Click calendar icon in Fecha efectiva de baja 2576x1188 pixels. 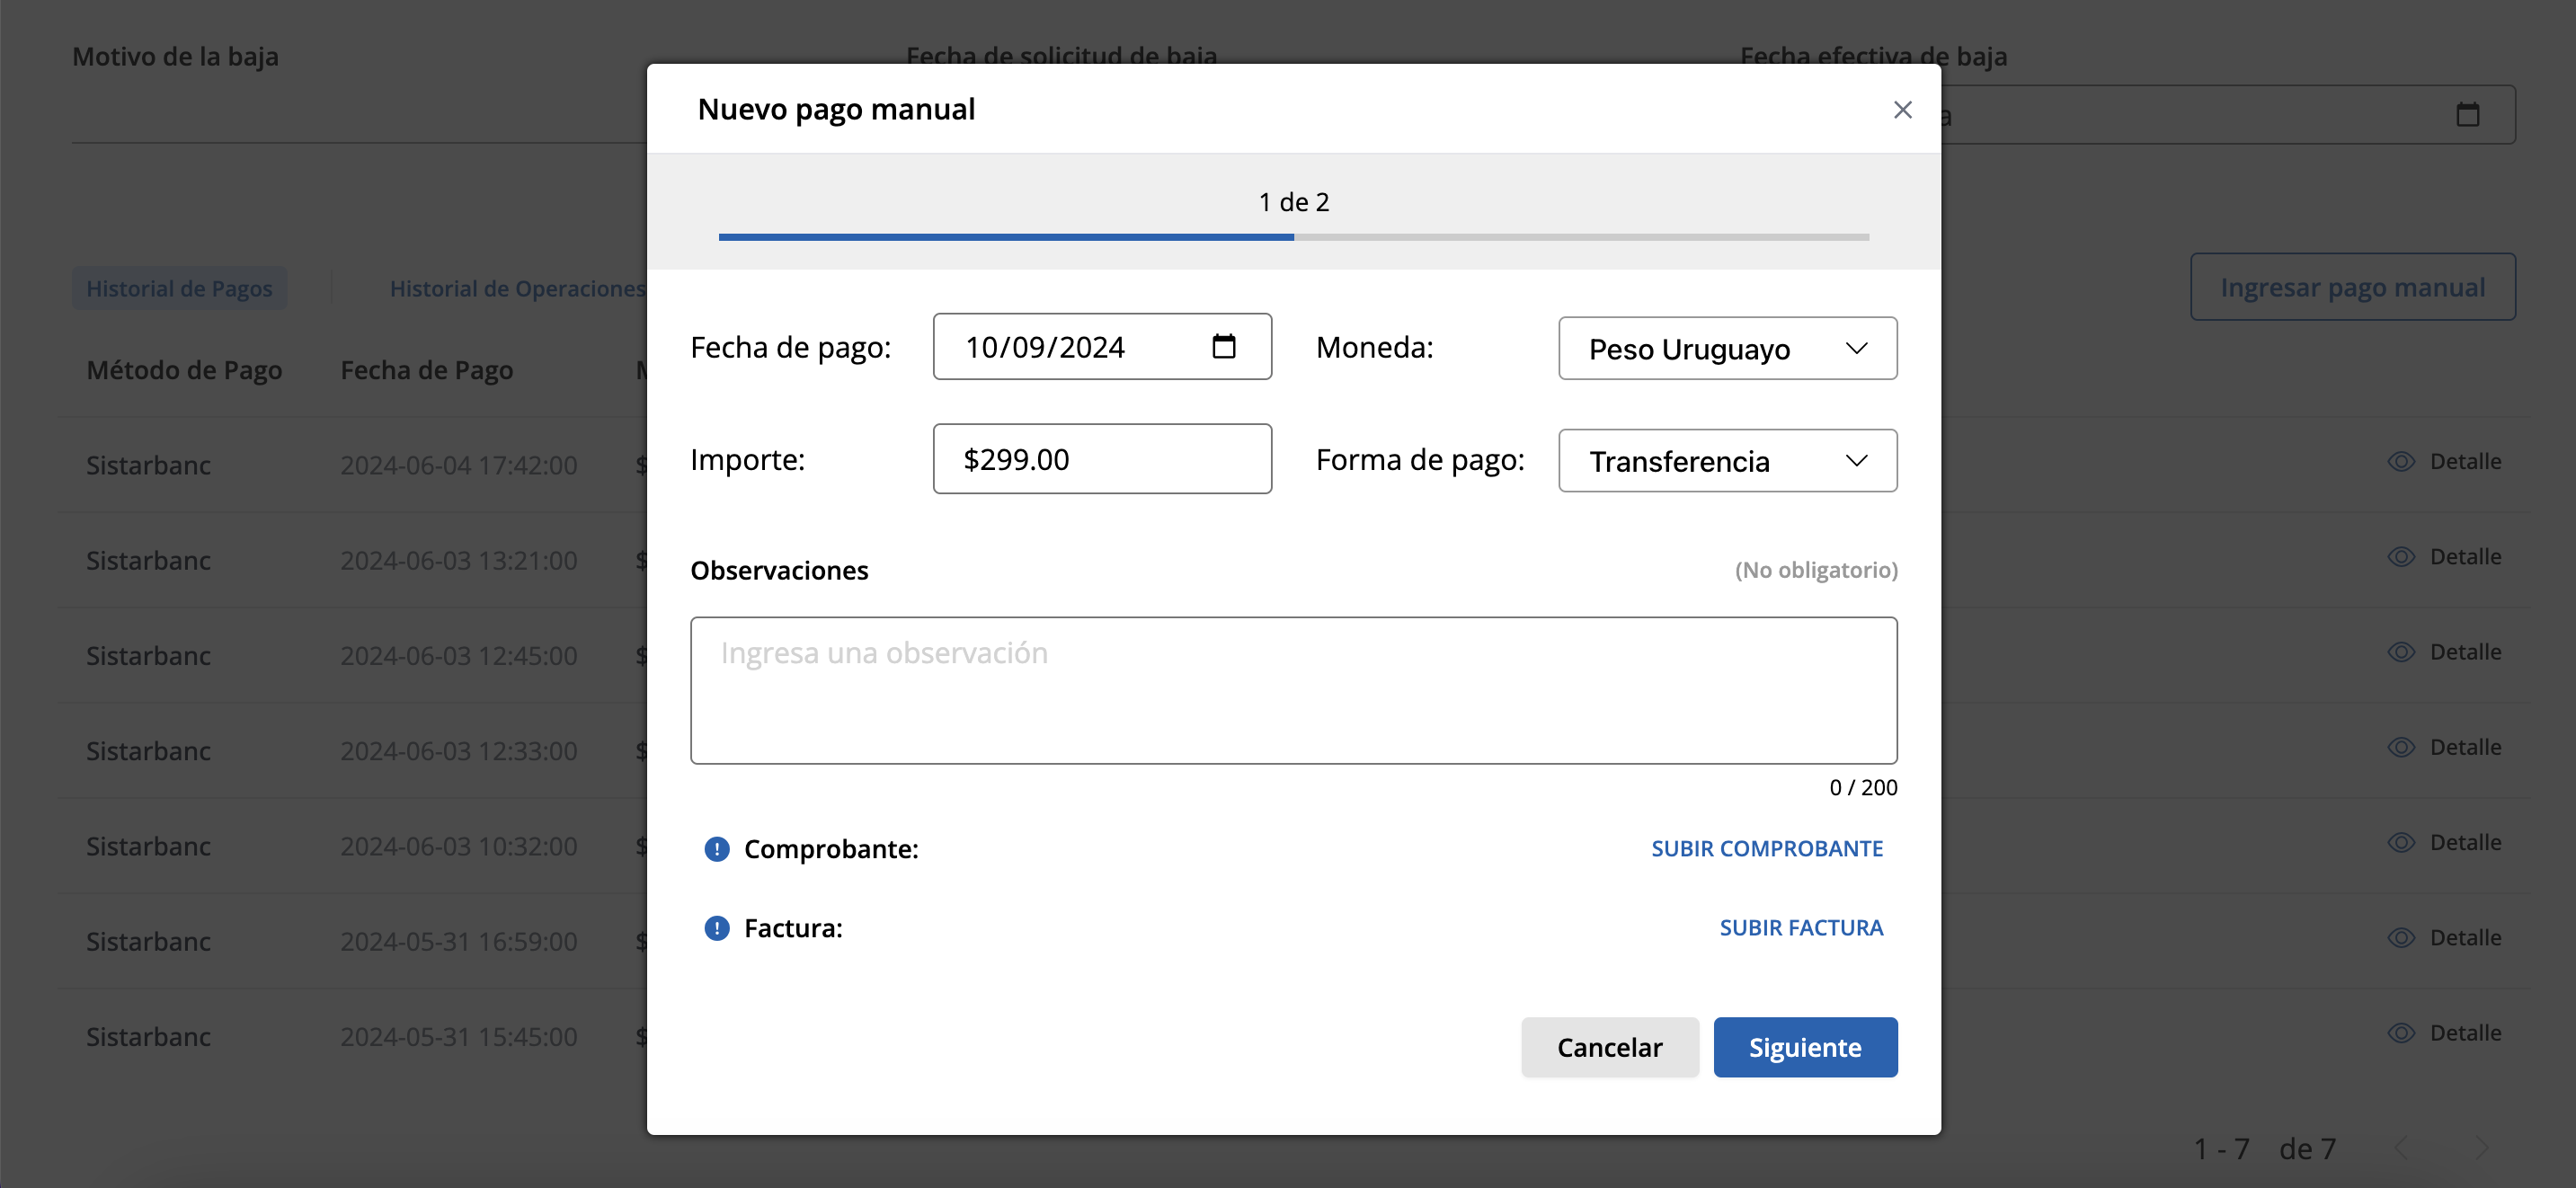[2467, 115]
